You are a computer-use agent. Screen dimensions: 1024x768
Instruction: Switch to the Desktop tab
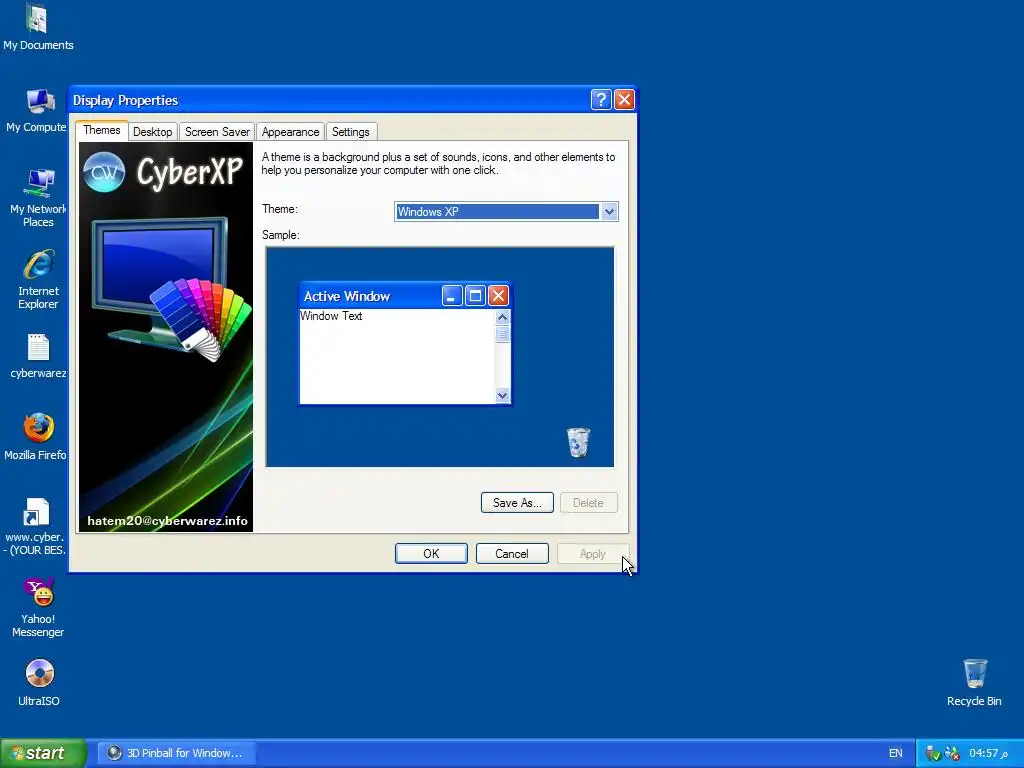click(x=152, y=131)
